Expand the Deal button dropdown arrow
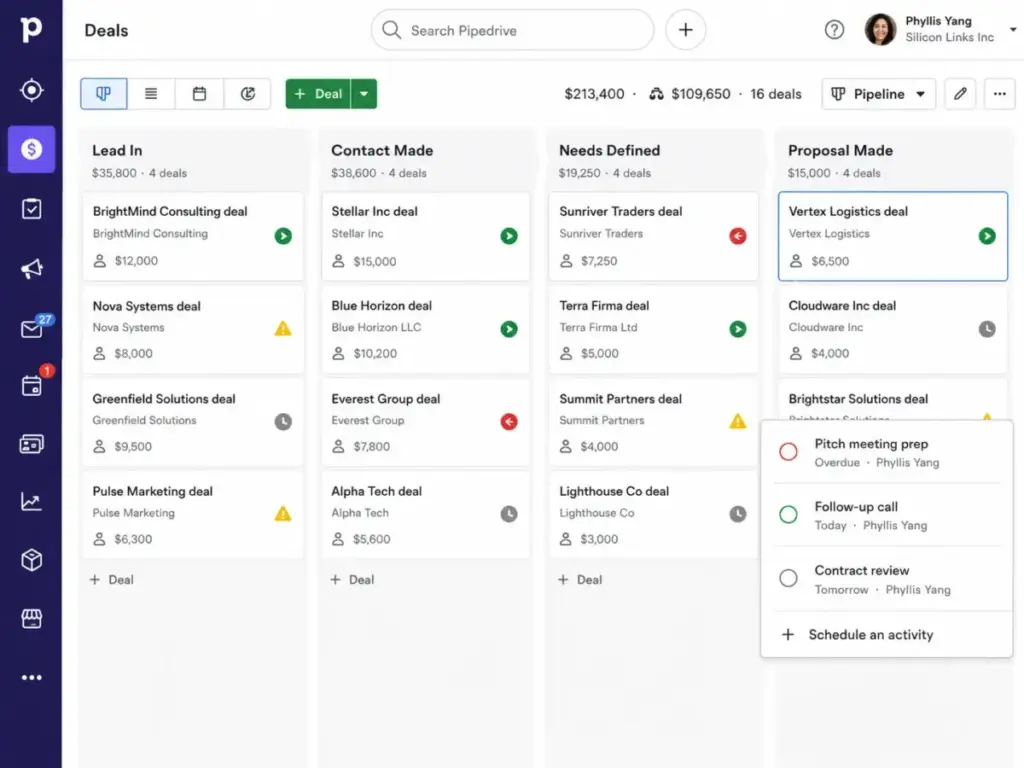This screenshot has width=1024, height=768. click(x=364, y=94)
